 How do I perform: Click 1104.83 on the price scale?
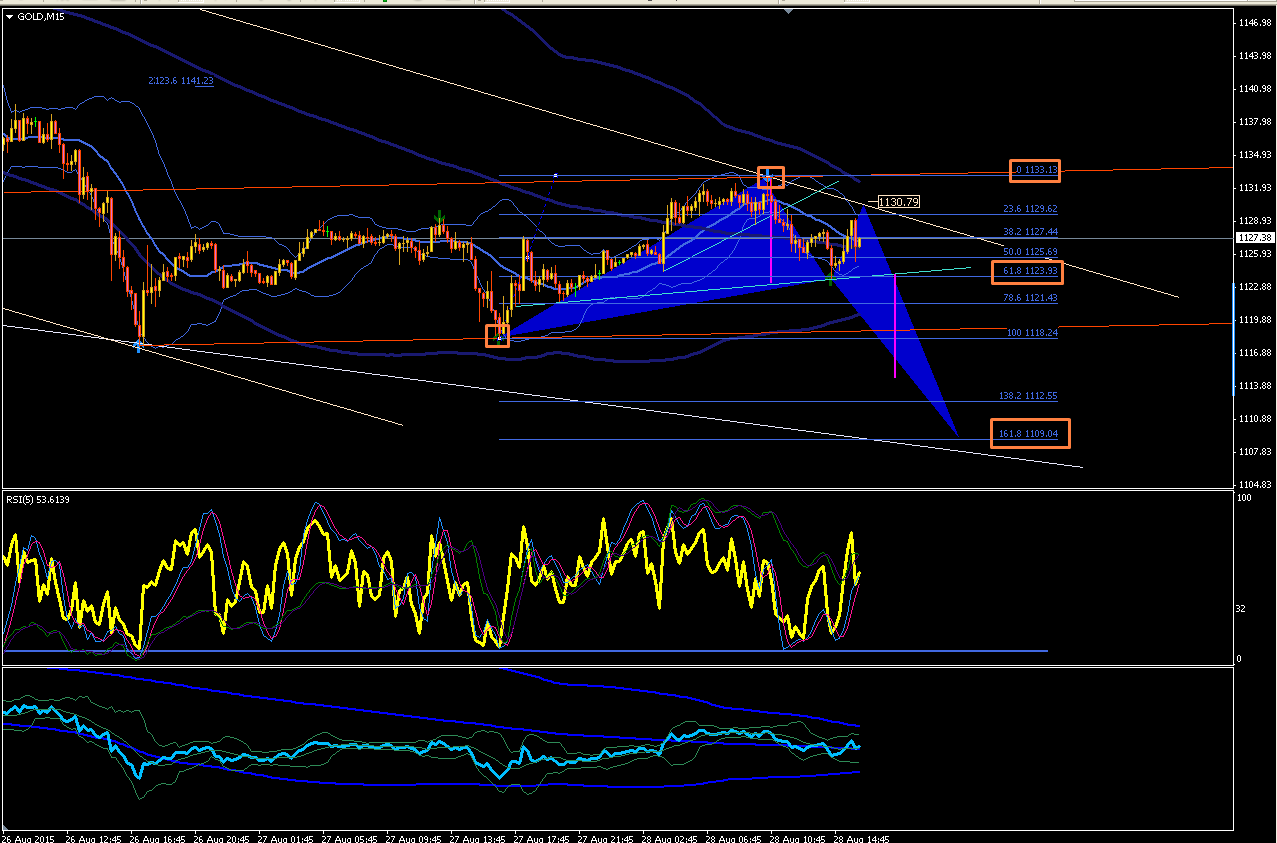[1255, 484]
